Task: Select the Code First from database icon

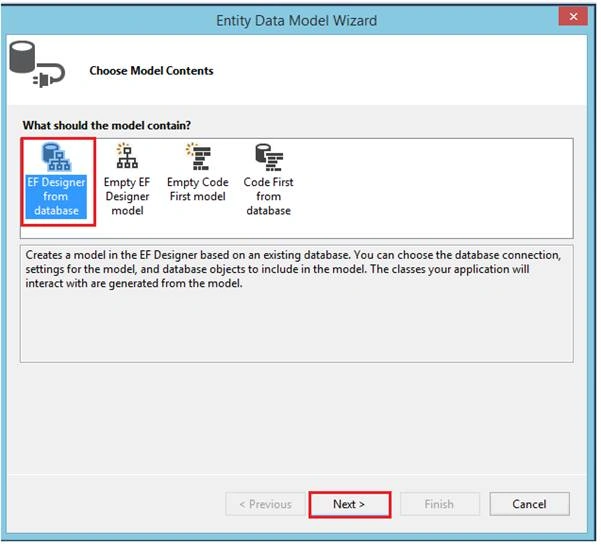Action: click(269, 157)
